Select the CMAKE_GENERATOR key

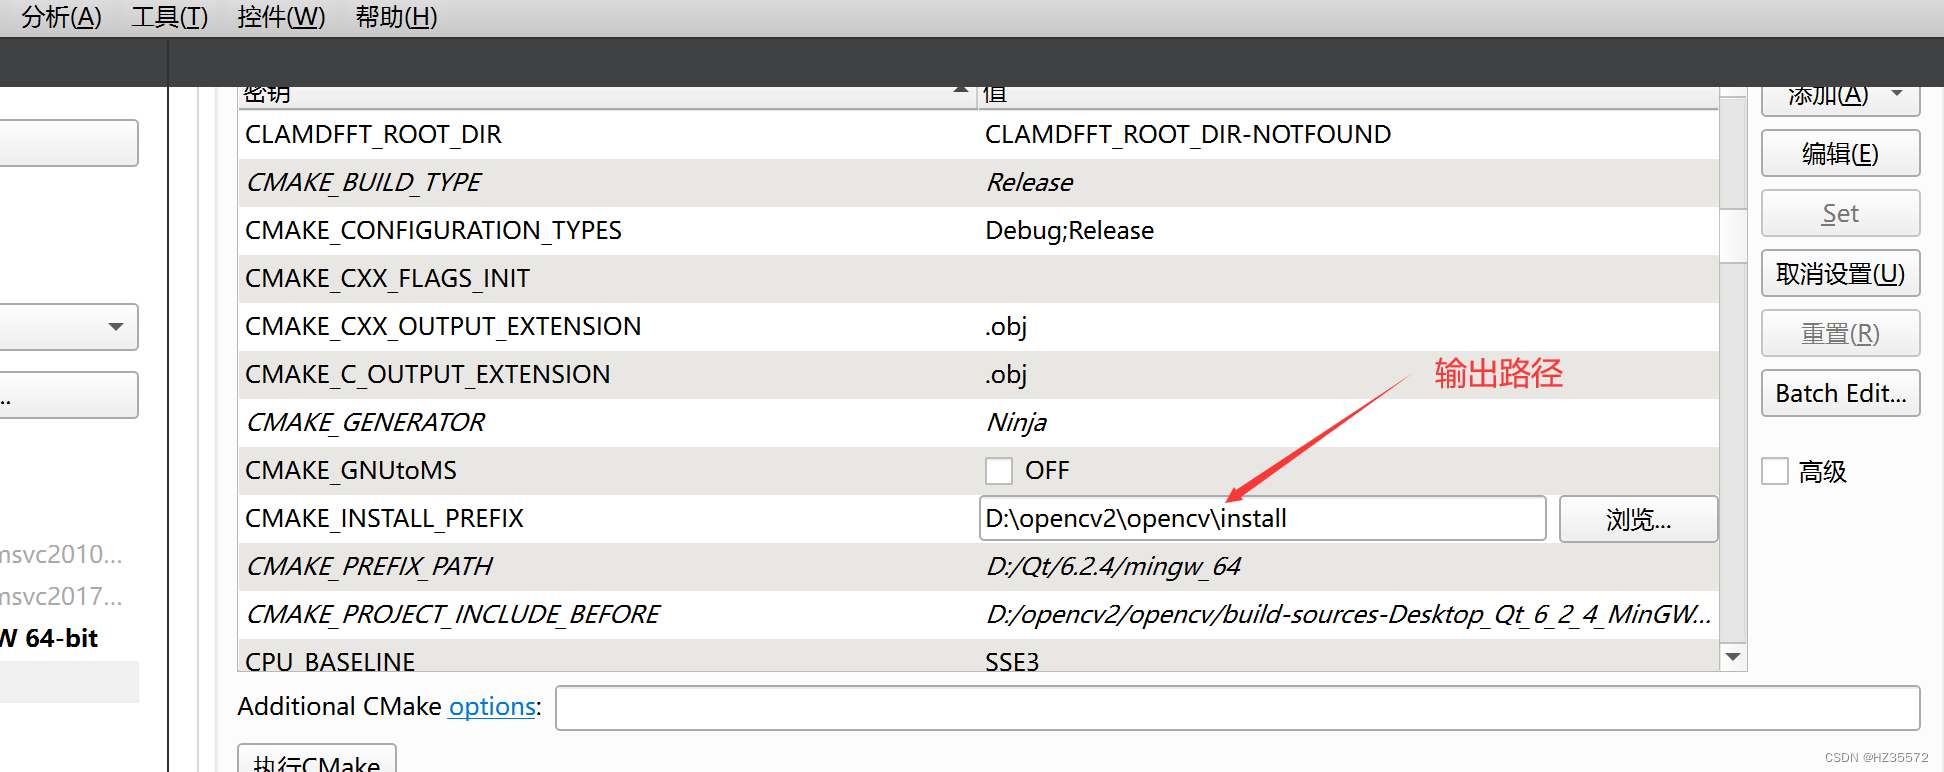[365, 422]
